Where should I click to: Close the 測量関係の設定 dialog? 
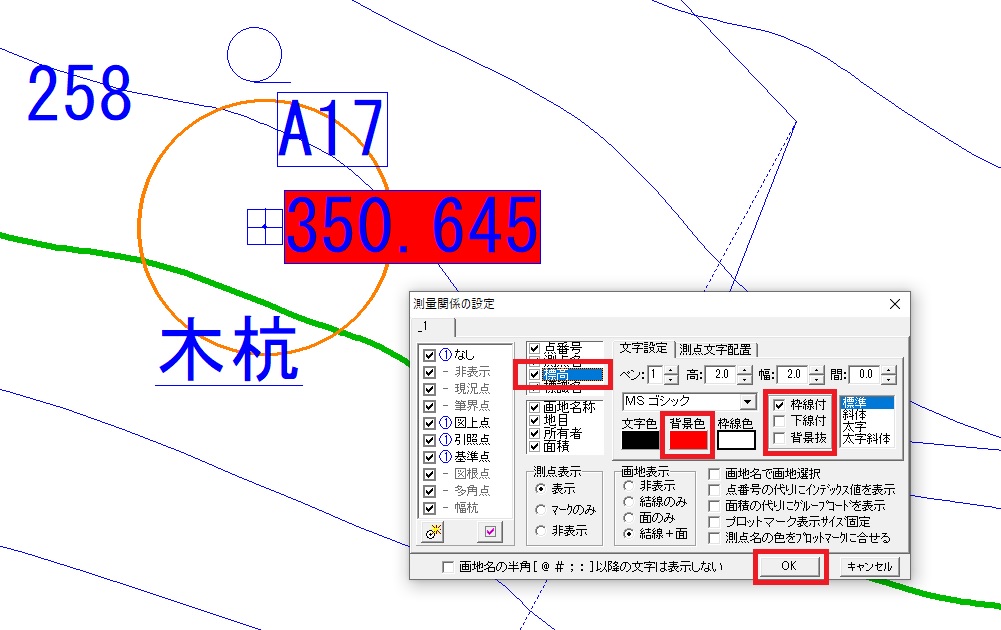pyautogui.click(x=894, y=304)
